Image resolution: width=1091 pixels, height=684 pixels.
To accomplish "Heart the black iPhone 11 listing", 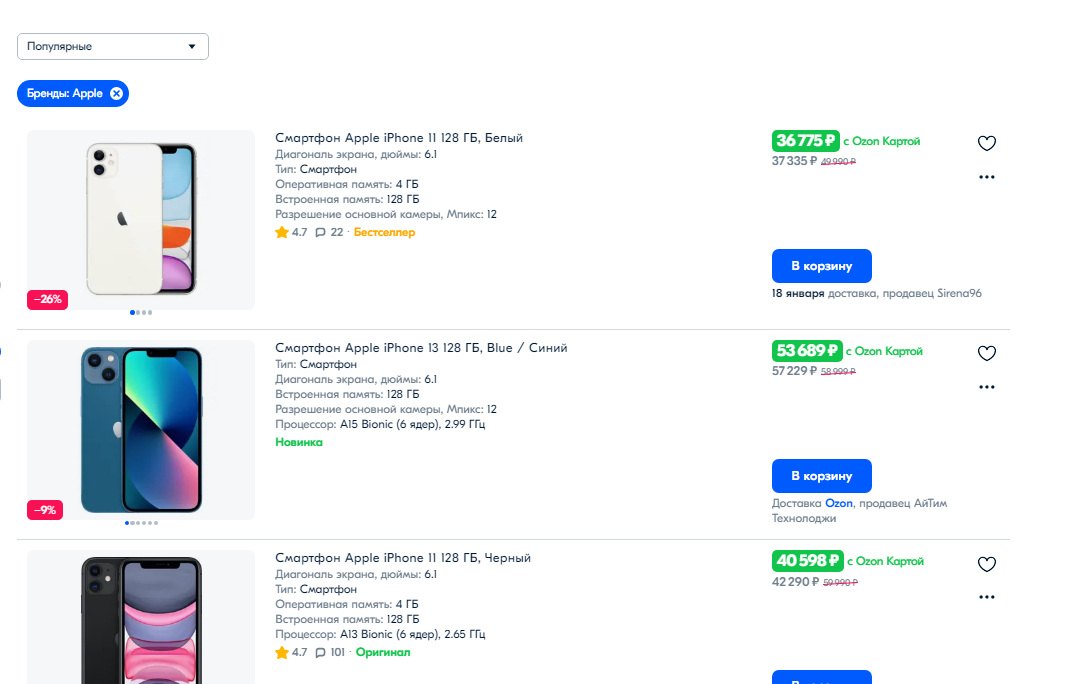I will 986,564.
